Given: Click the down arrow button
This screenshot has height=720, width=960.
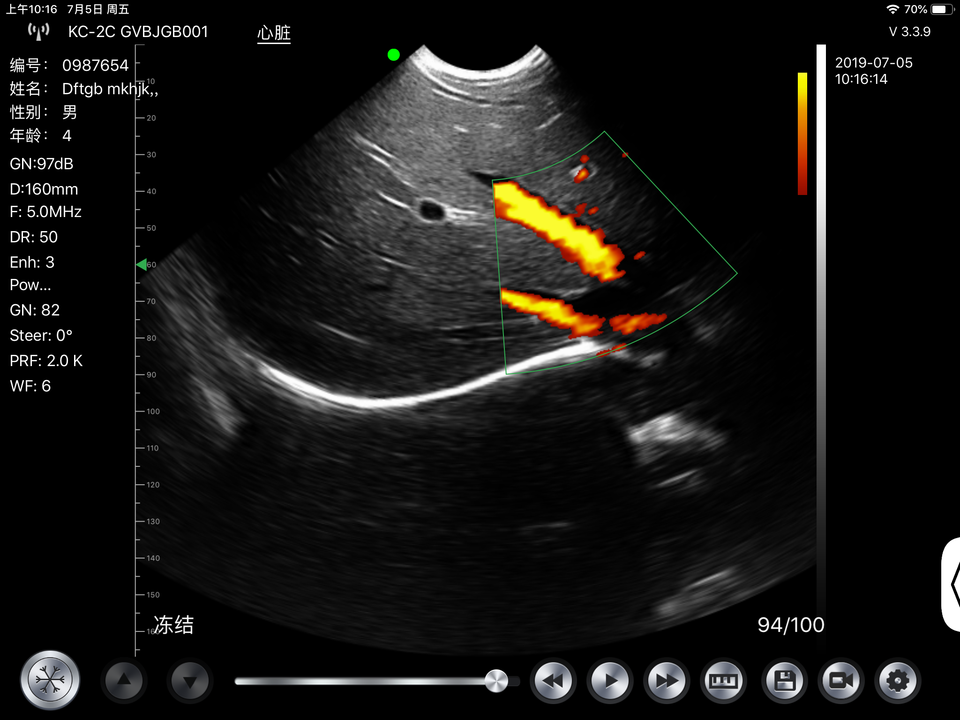Looking at the screenshot, I should [x=189, y=680].
